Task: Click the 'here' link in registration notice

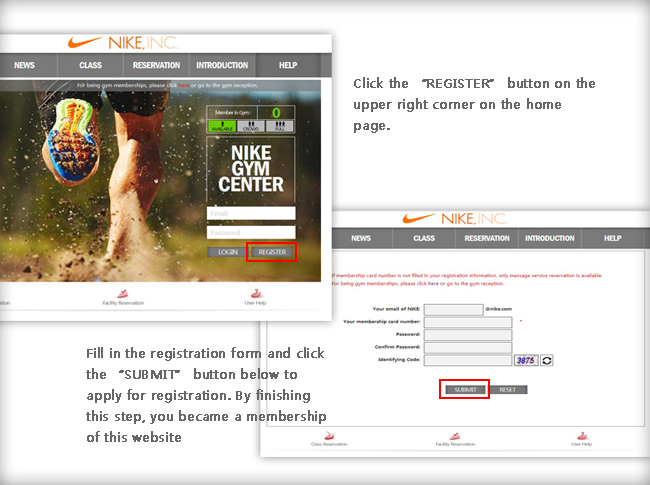Action: pos(433,284)
